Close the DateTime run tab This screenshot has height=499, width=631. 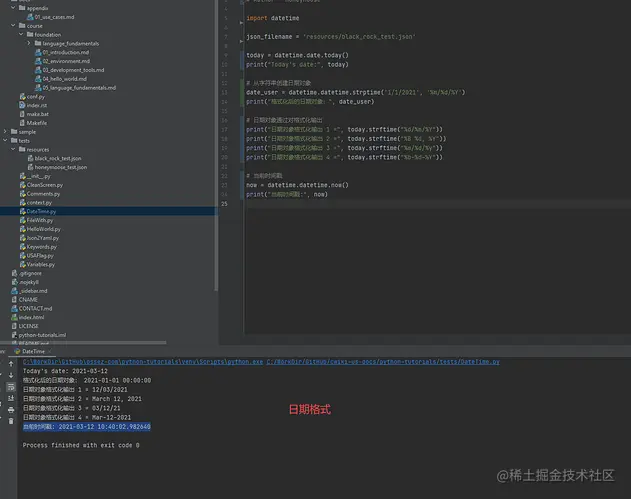point(49,351)
